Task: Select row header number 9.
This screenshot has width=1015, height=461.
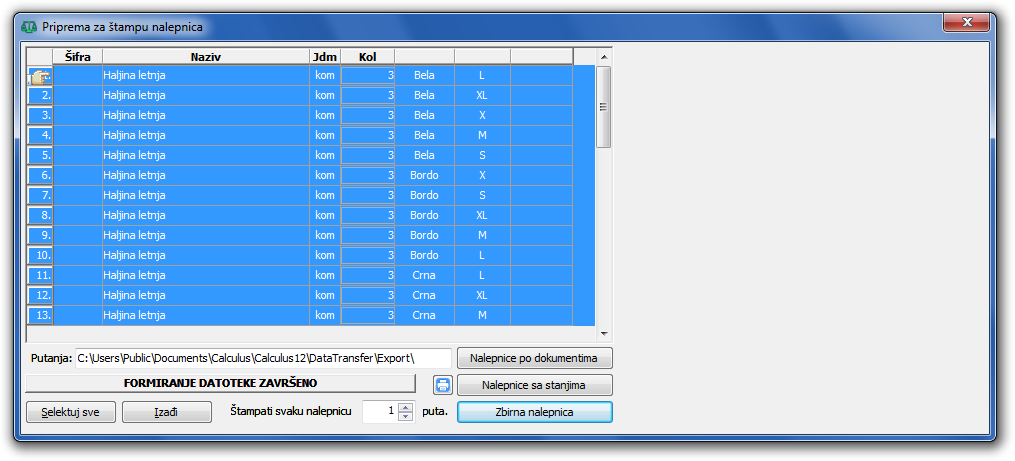Action: (39, 236)
